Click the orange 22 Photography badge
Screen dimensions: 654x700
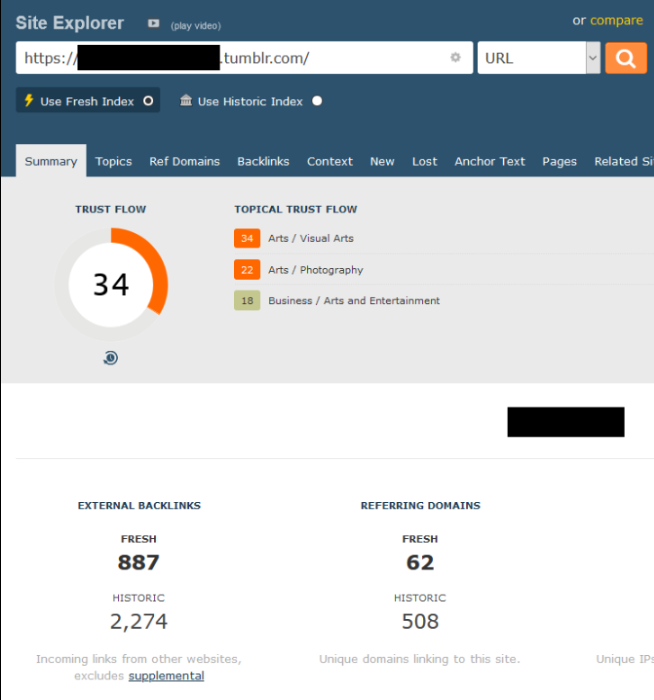pos(247,270)
